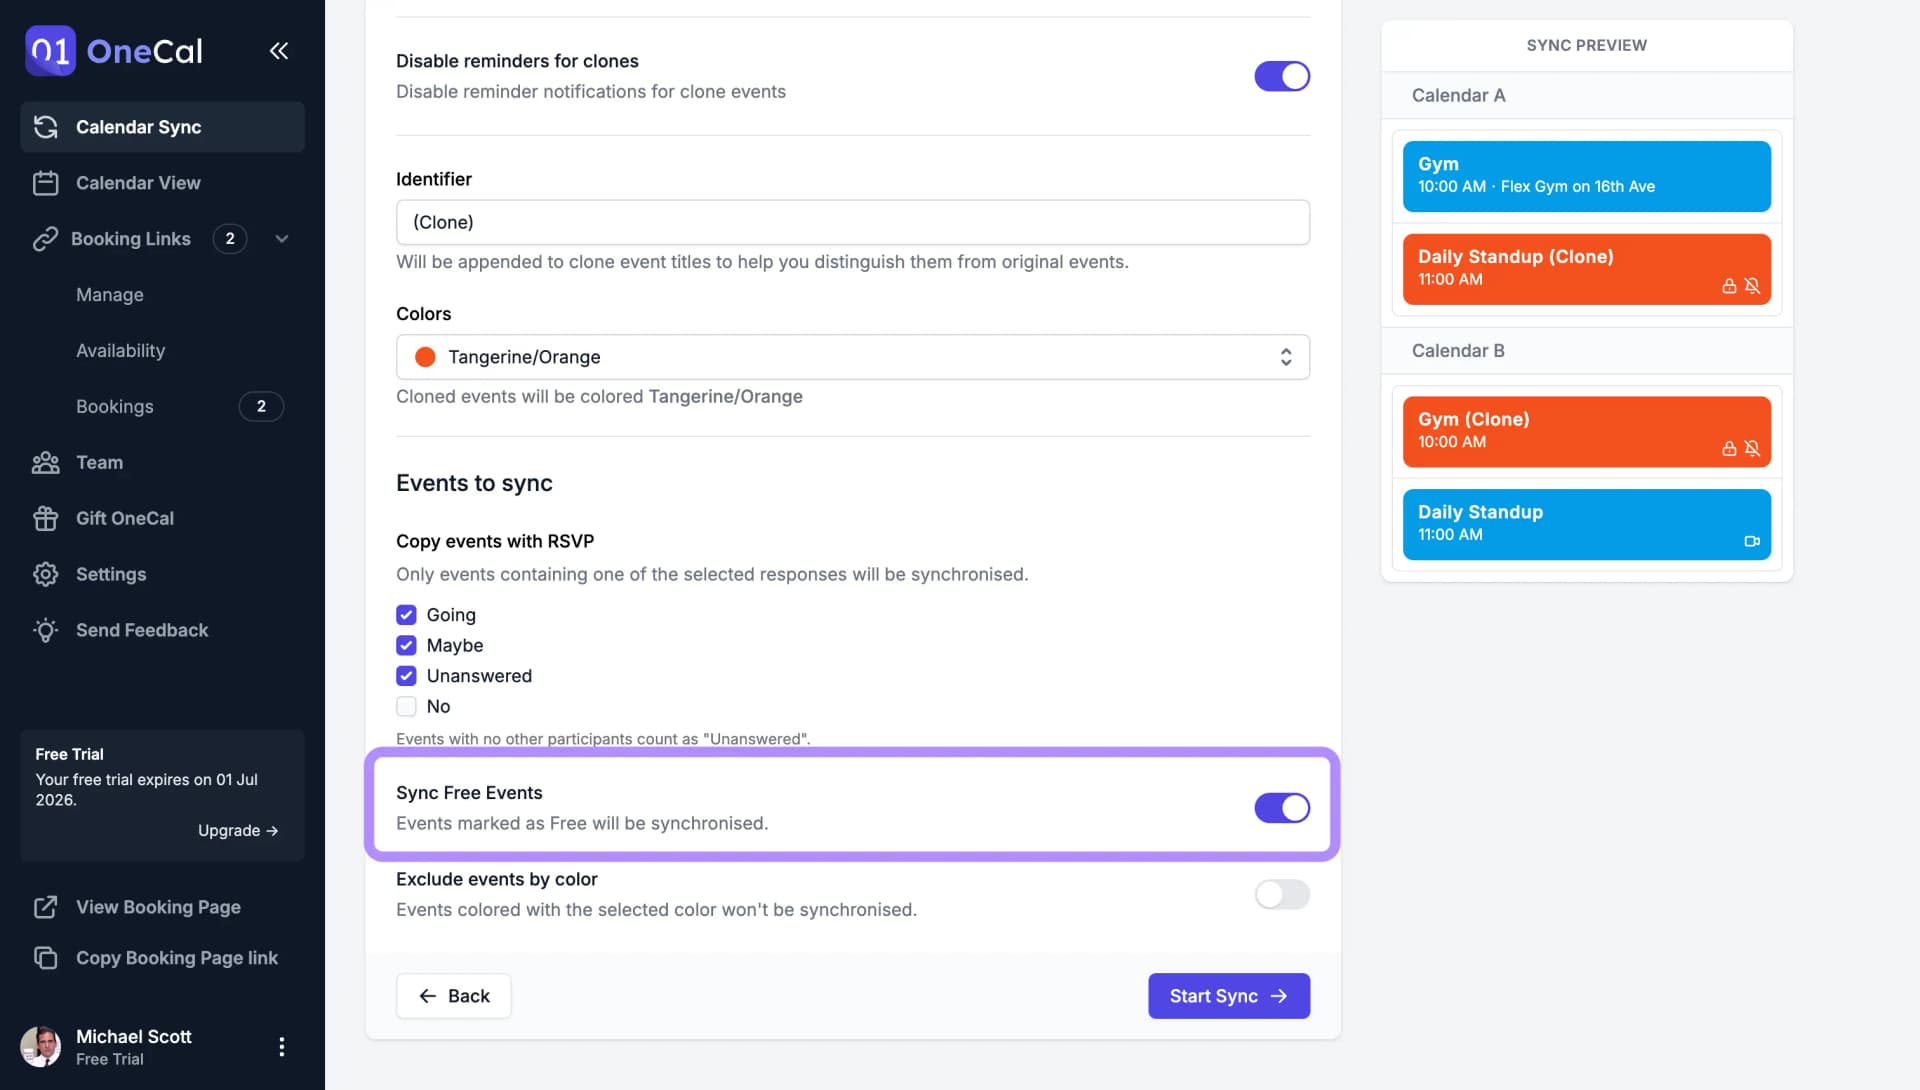Click the Send Feedback lightbulb icon

tap(46, 630)
